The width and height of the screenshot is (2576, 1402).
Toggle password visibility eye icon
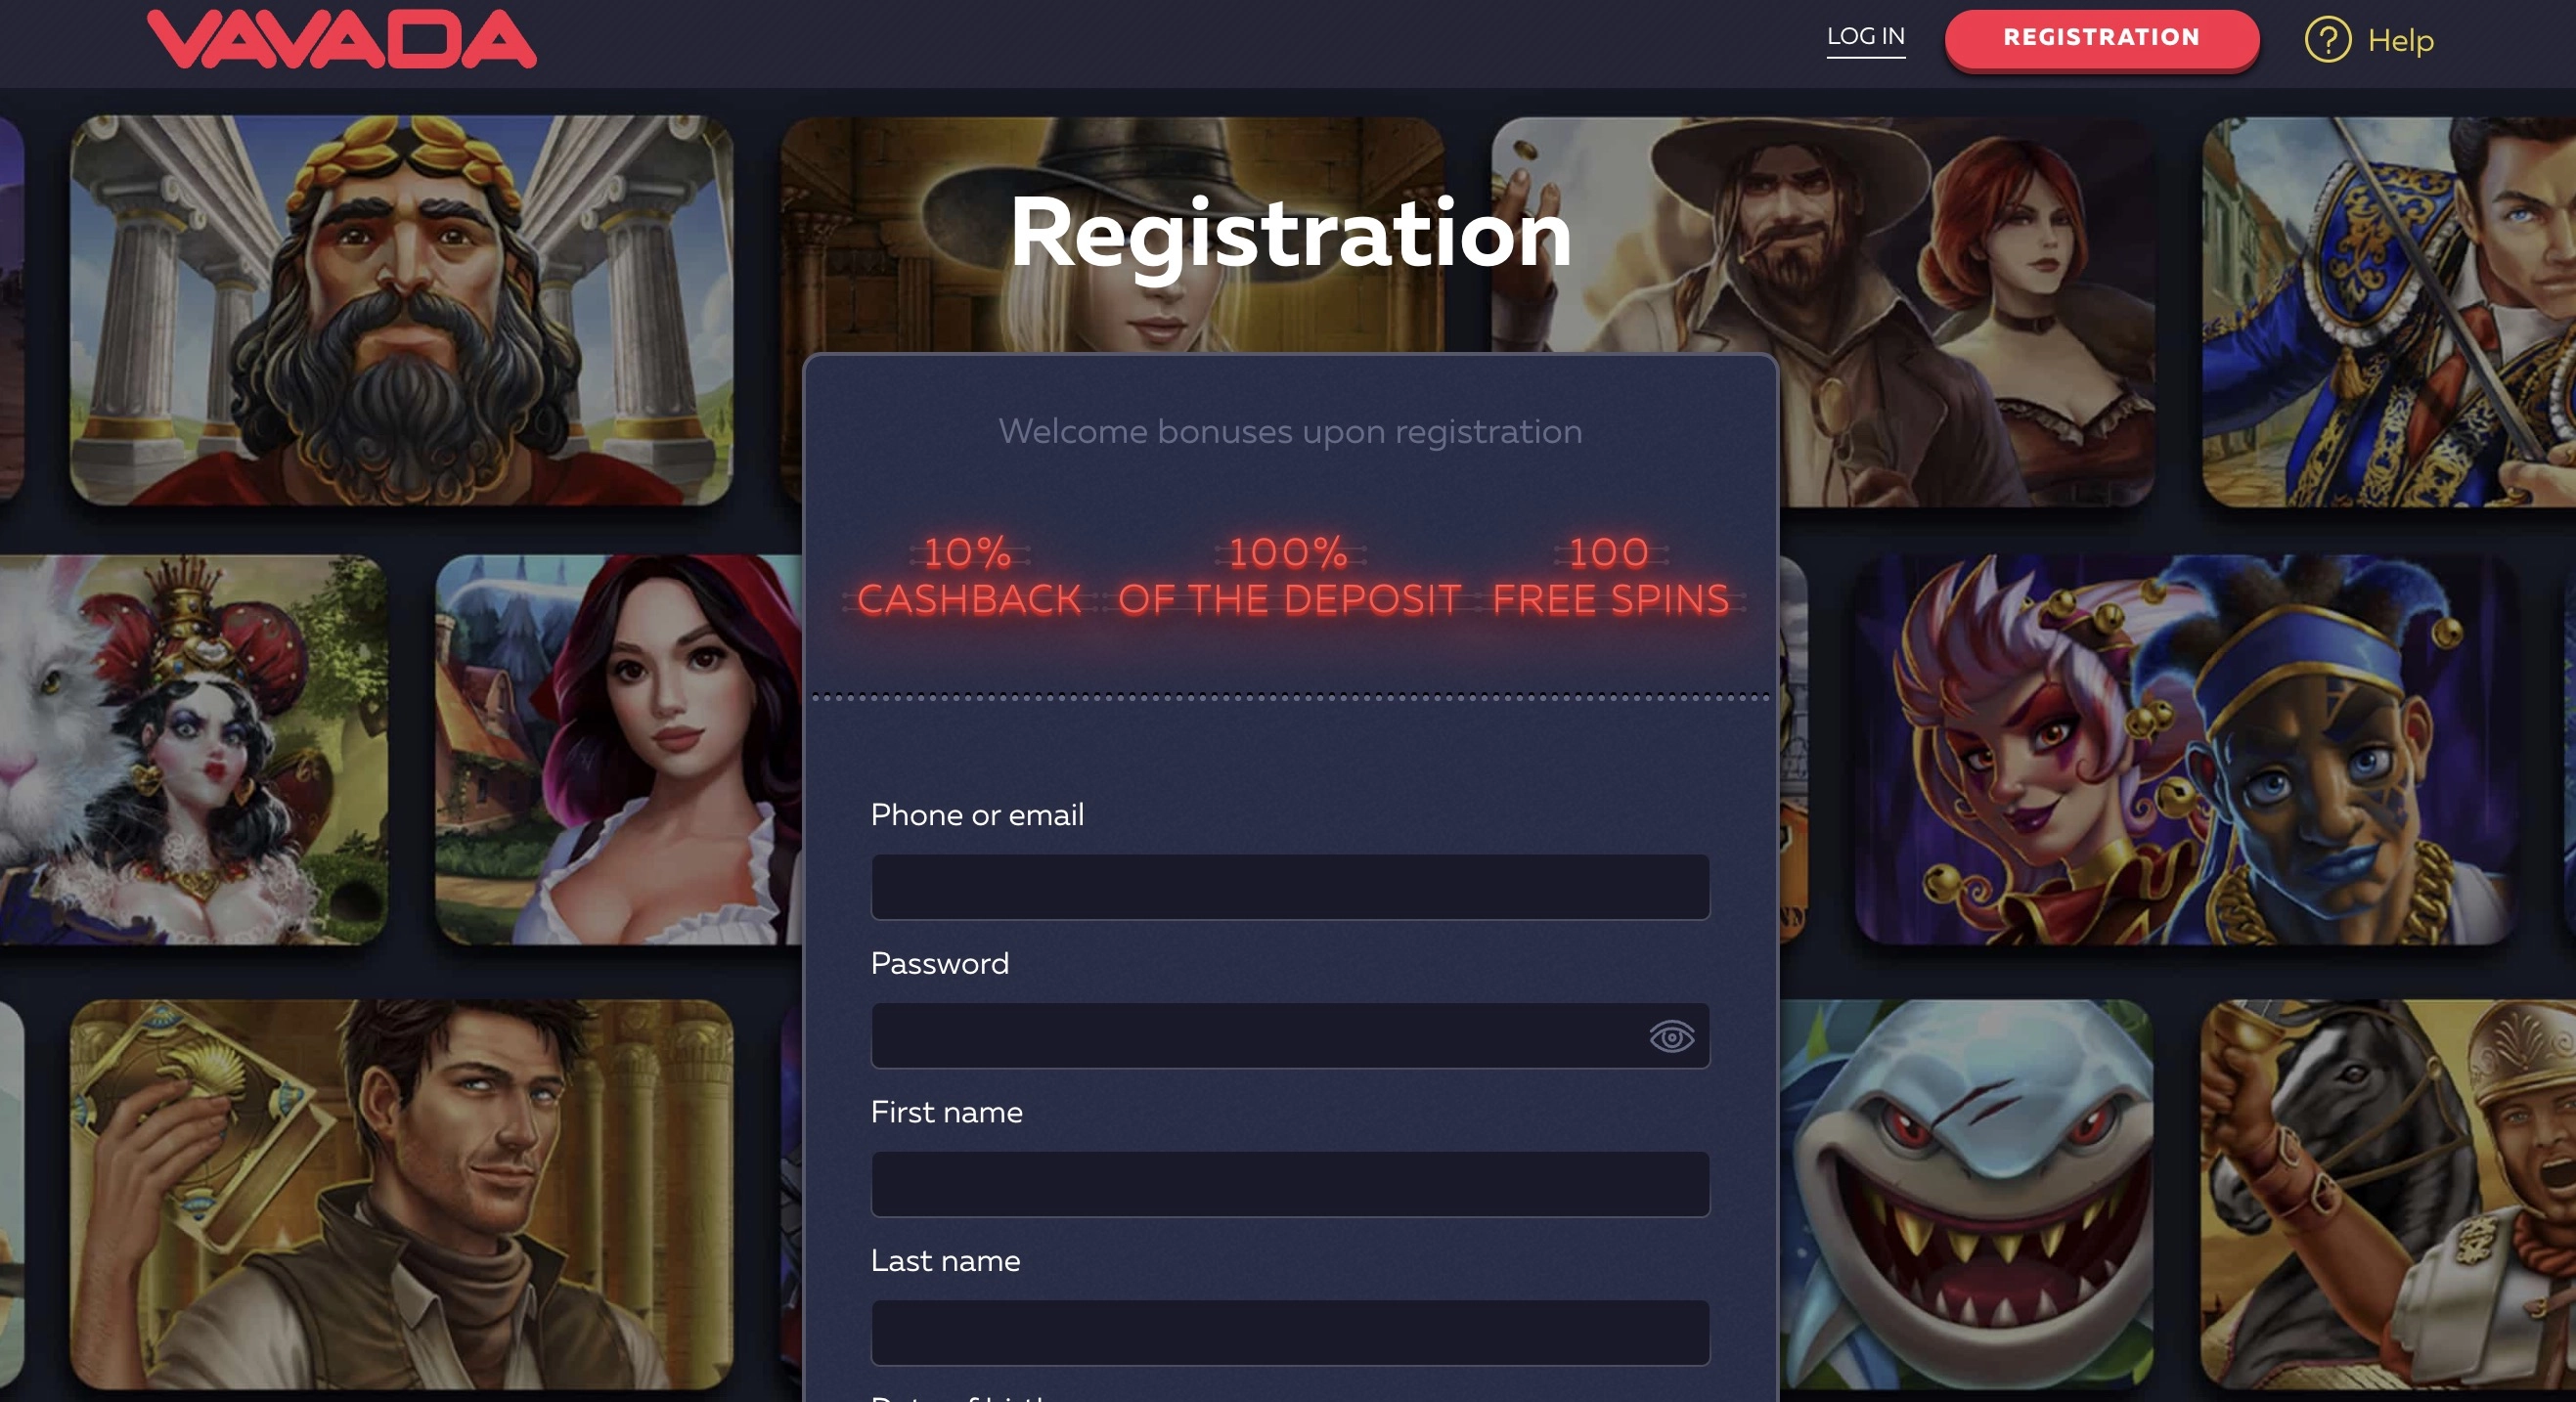point(1671,1036)
